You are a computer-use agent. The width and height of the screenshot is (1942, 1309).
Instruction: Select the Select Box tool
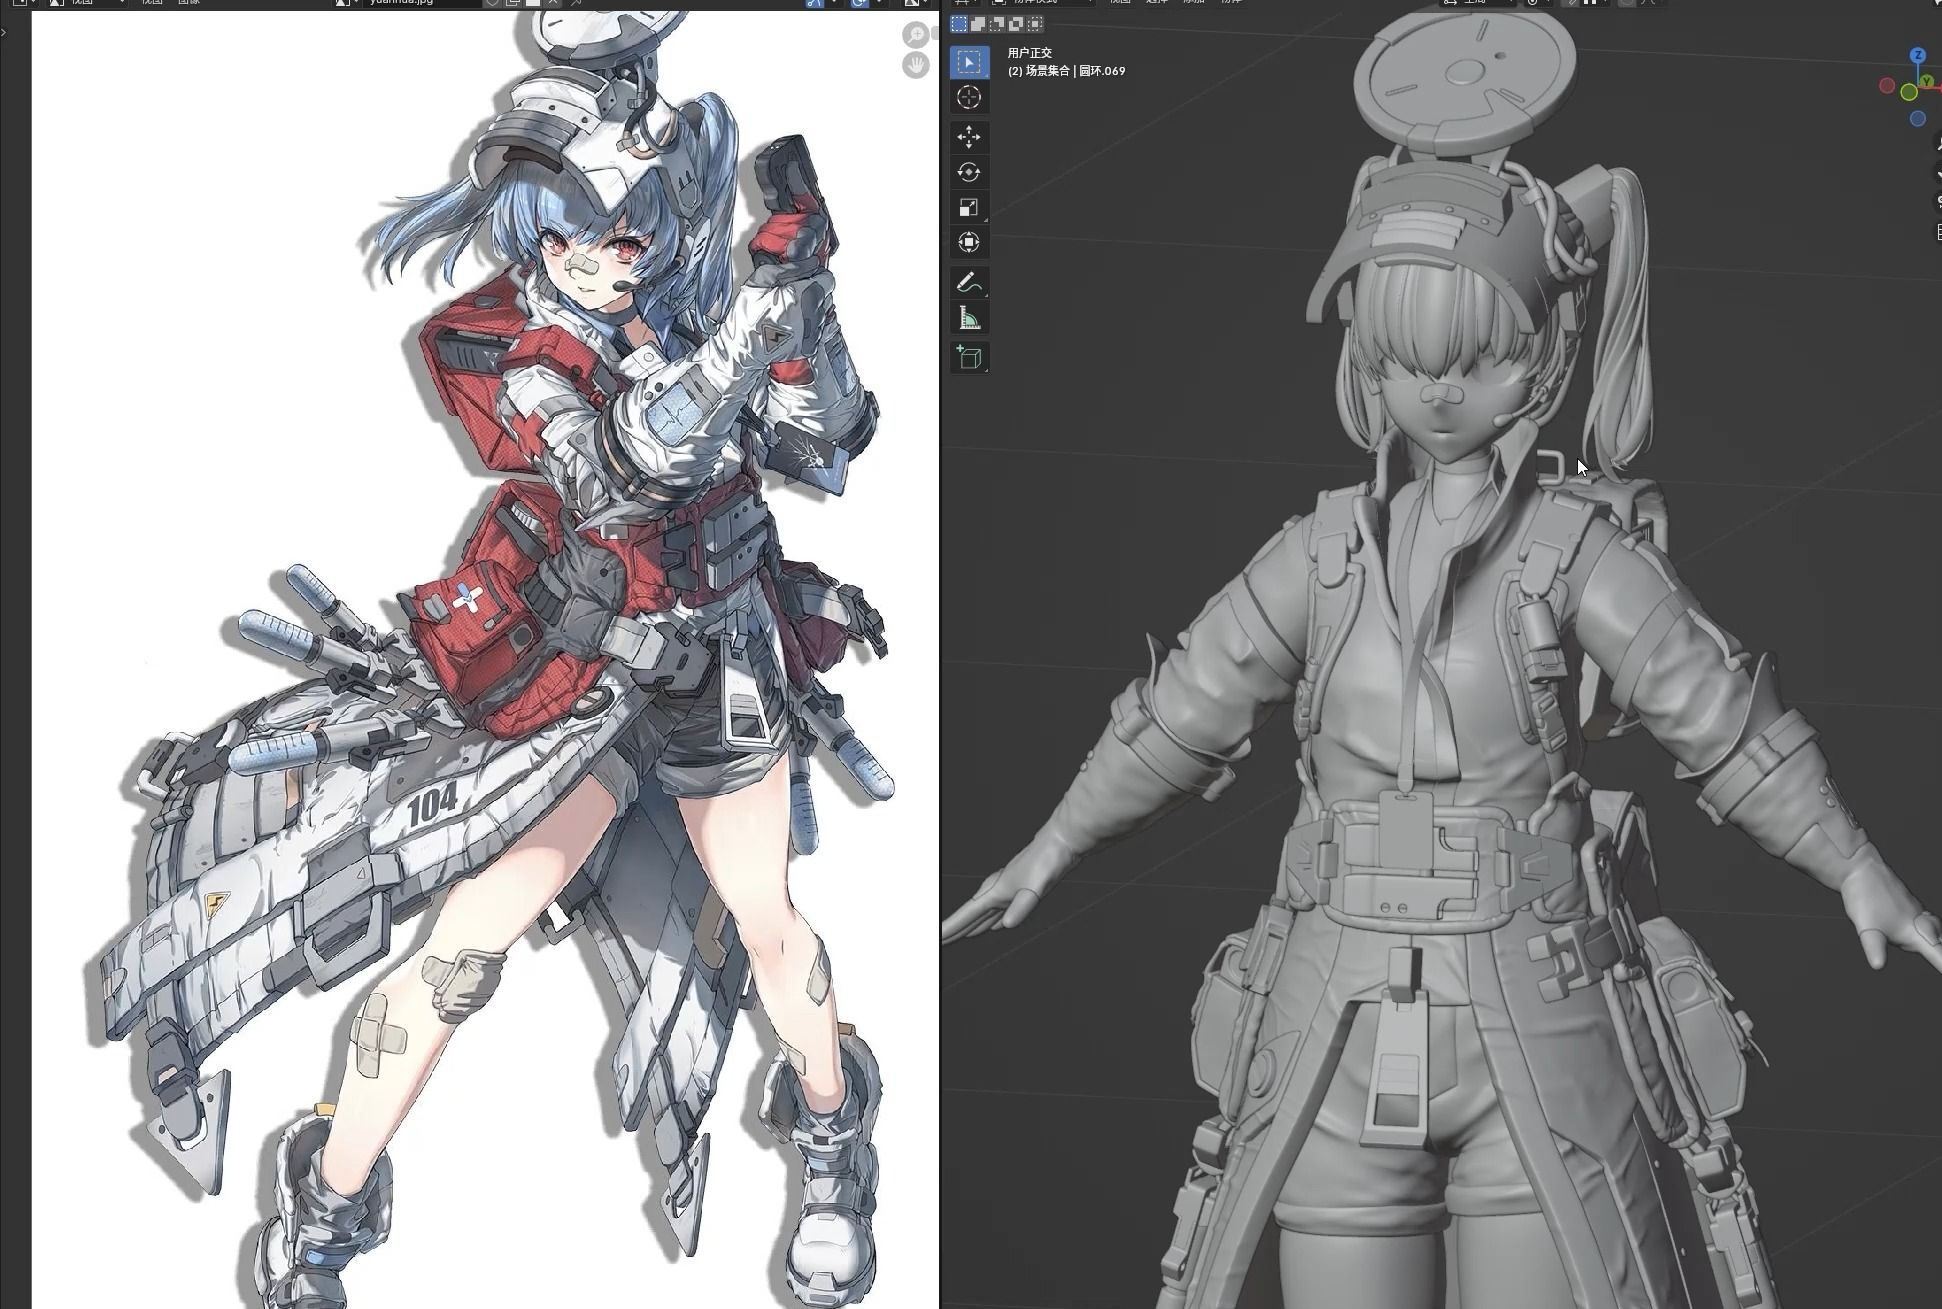point(968,62)
